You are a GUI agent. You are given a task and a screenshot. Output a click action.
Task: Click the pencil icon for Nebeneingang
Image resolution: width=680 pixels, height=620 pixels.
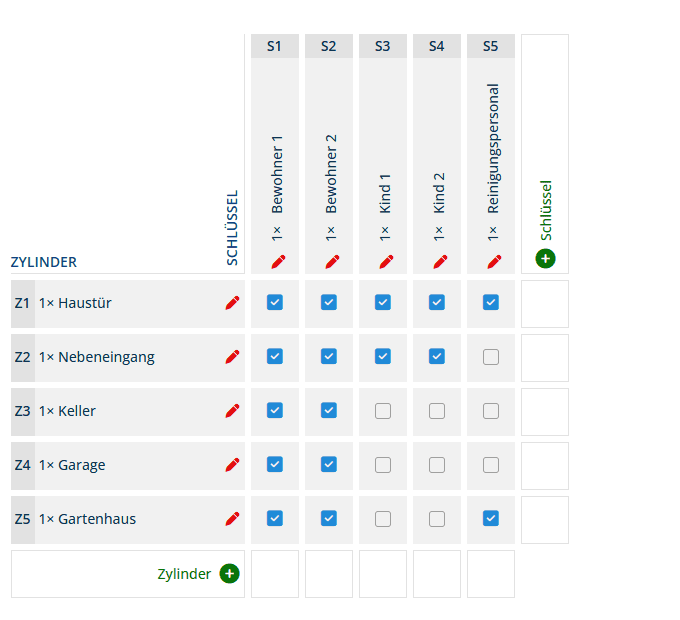point(232,357)
